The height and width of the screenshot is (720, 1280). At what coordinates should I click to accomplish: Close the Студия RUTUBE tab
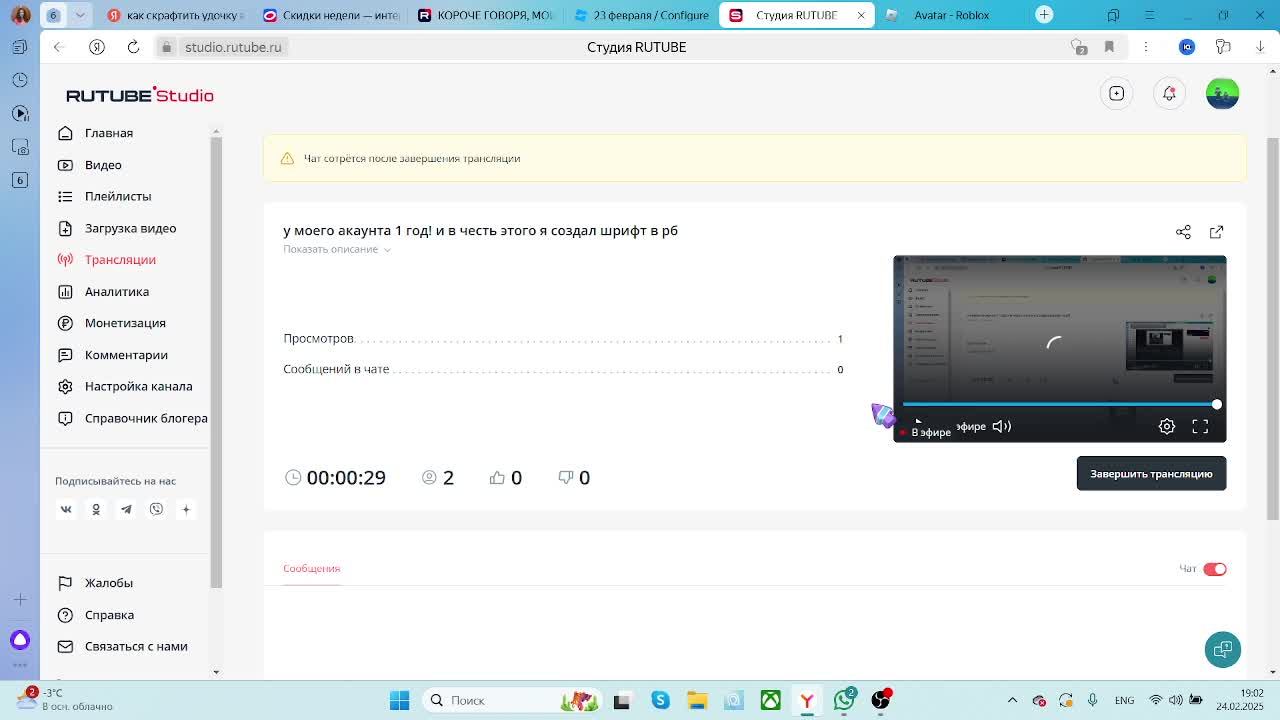(x=861, y=15)
